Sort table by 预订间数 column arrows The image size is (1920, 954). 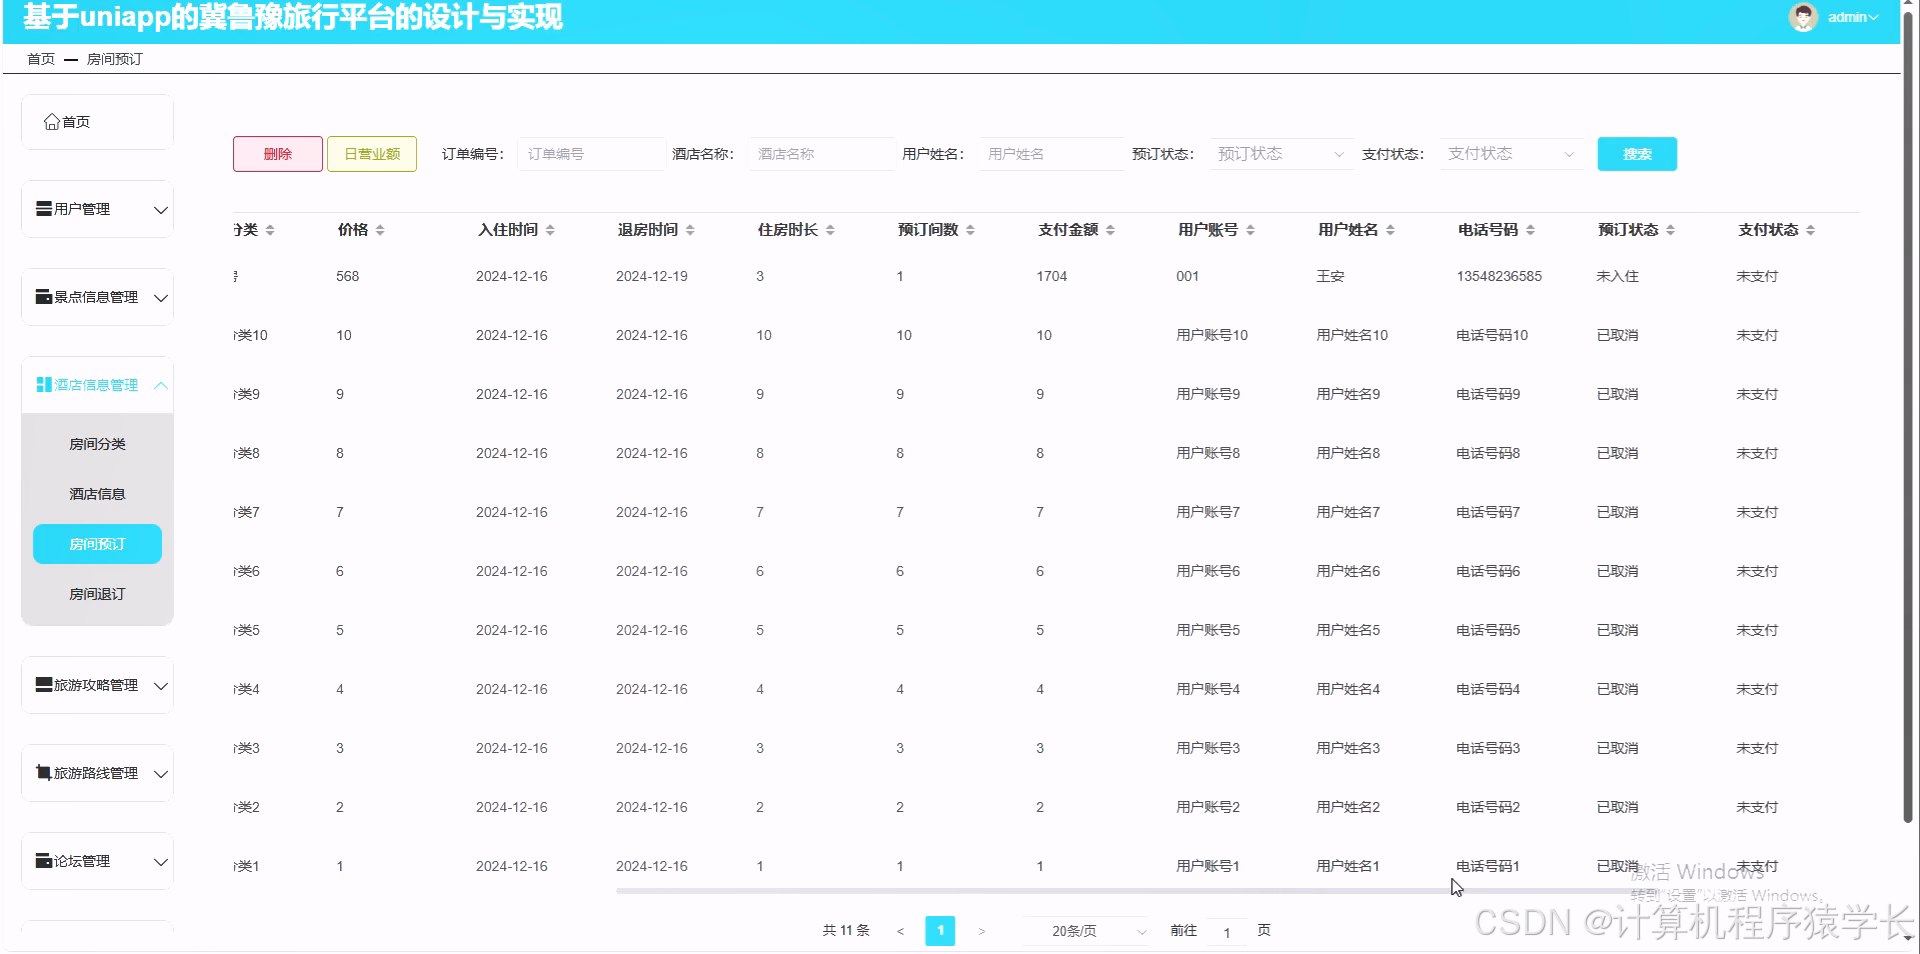(x=970, y=230)
